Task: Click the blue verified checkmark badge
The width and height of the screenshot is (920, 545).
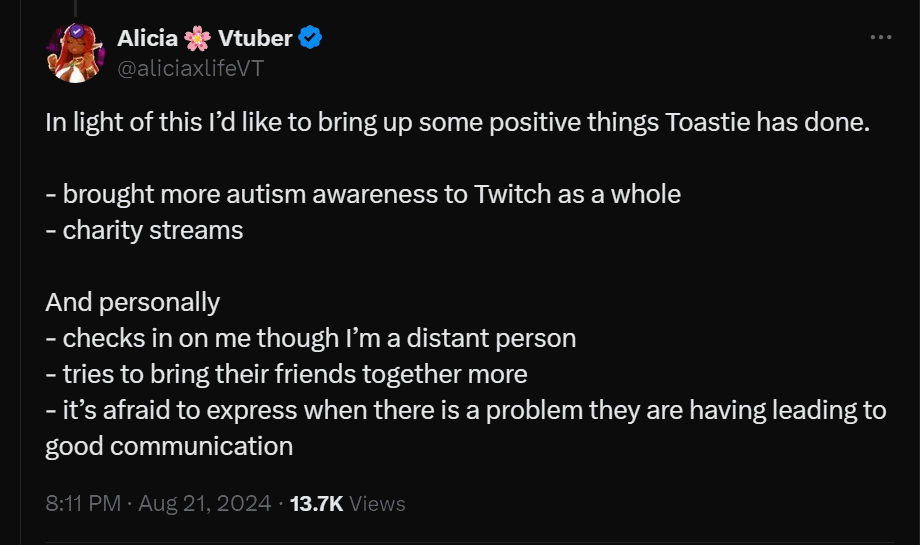Action: [310, 38]
